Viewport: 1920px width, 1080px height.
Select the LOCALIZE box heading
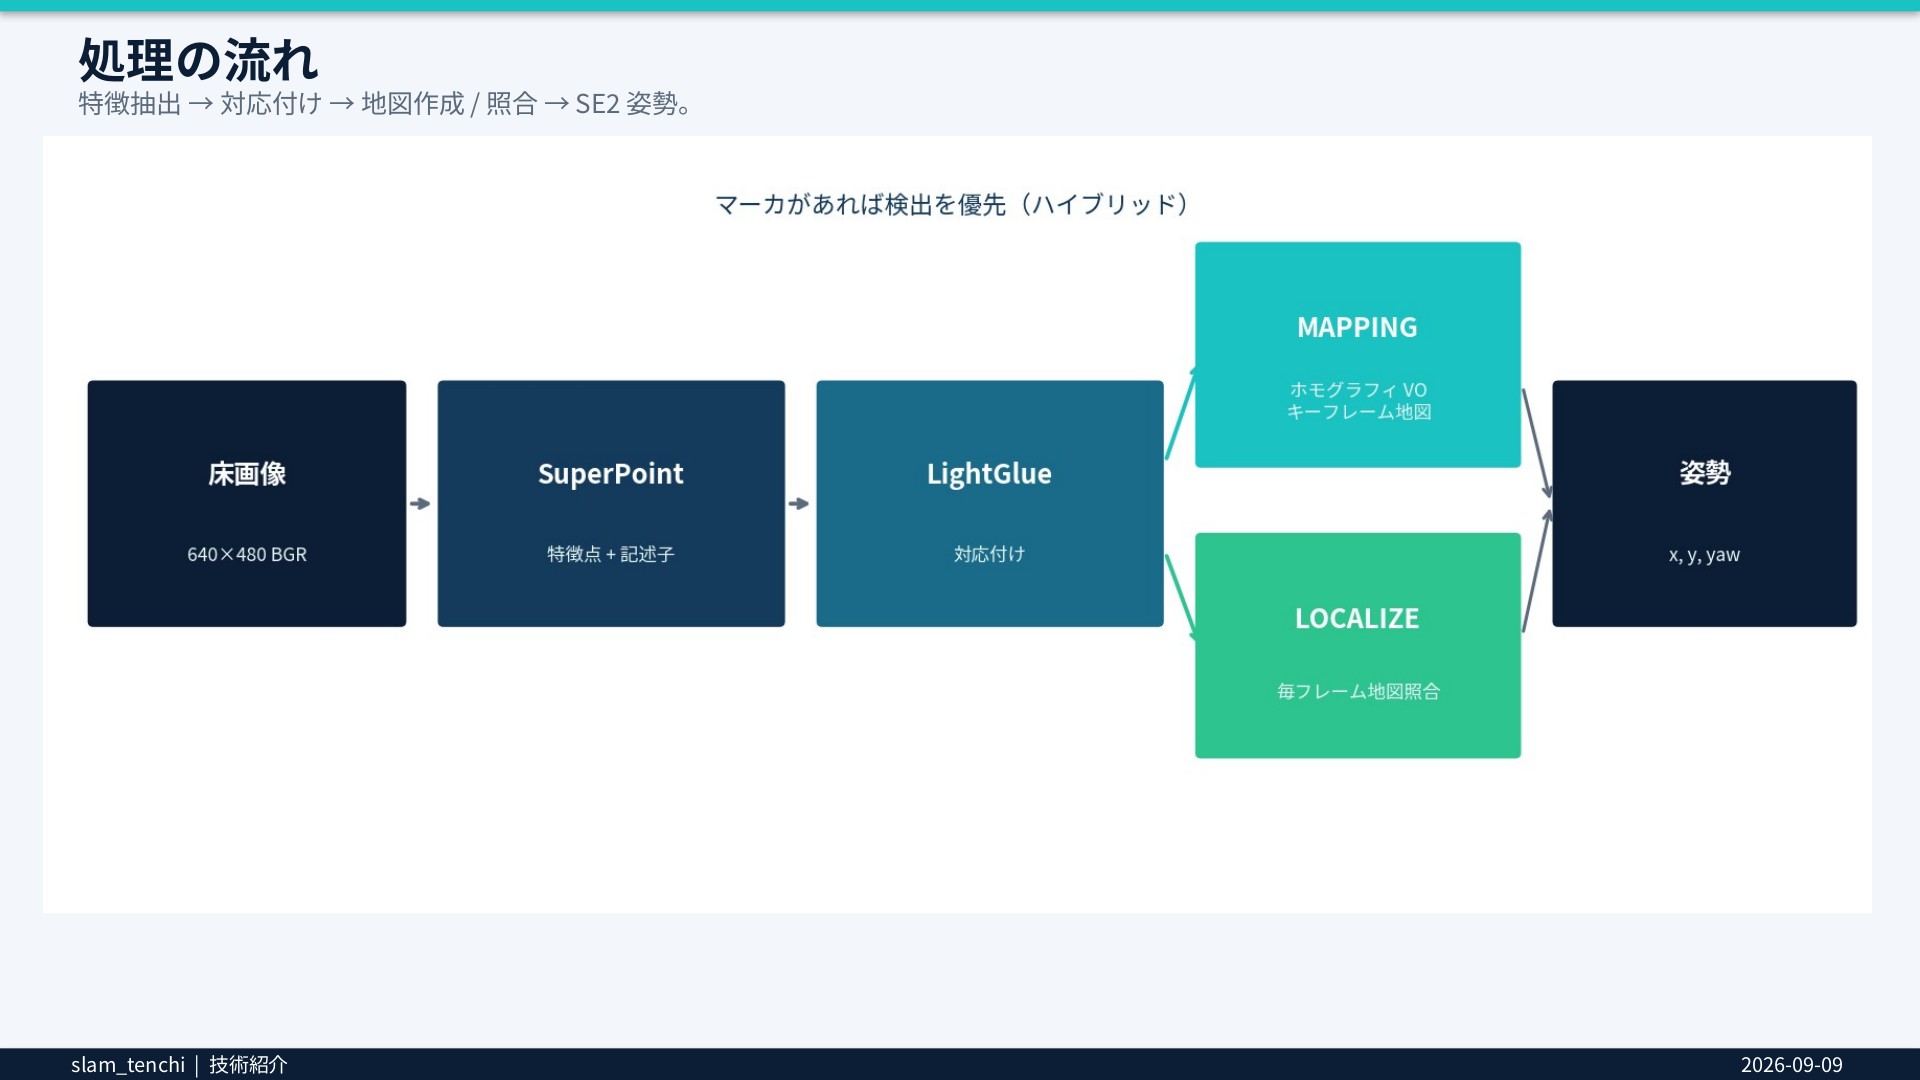tap(1357, 618)
